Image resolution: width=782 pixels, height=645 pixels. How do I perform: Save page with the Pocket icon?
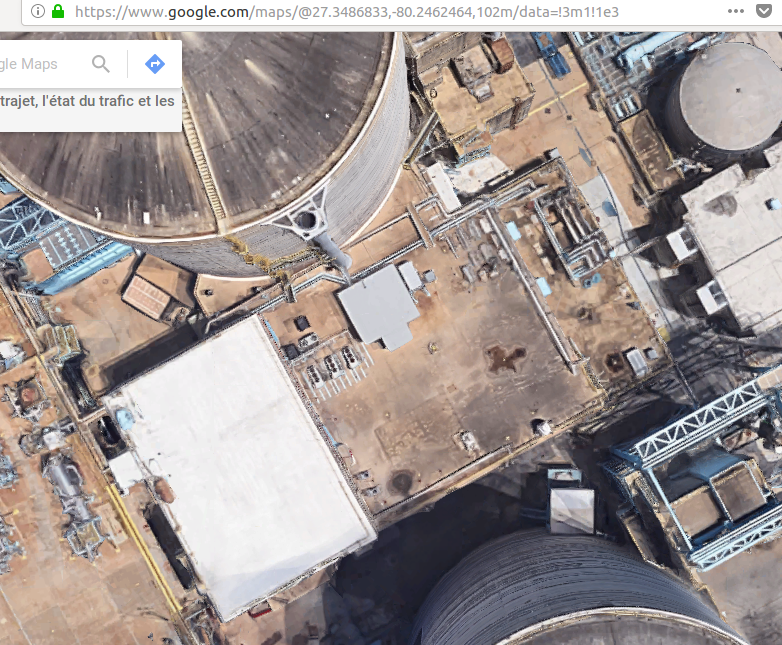[x=767, y=12]
